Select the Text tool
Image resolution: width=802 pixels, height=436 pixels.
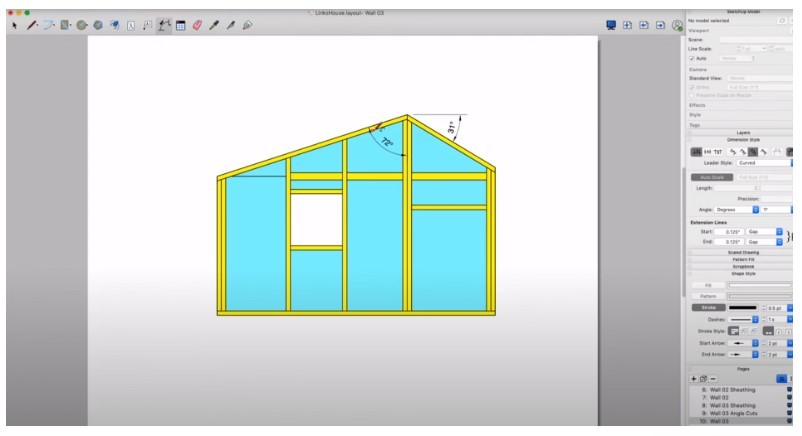(131, 26)
